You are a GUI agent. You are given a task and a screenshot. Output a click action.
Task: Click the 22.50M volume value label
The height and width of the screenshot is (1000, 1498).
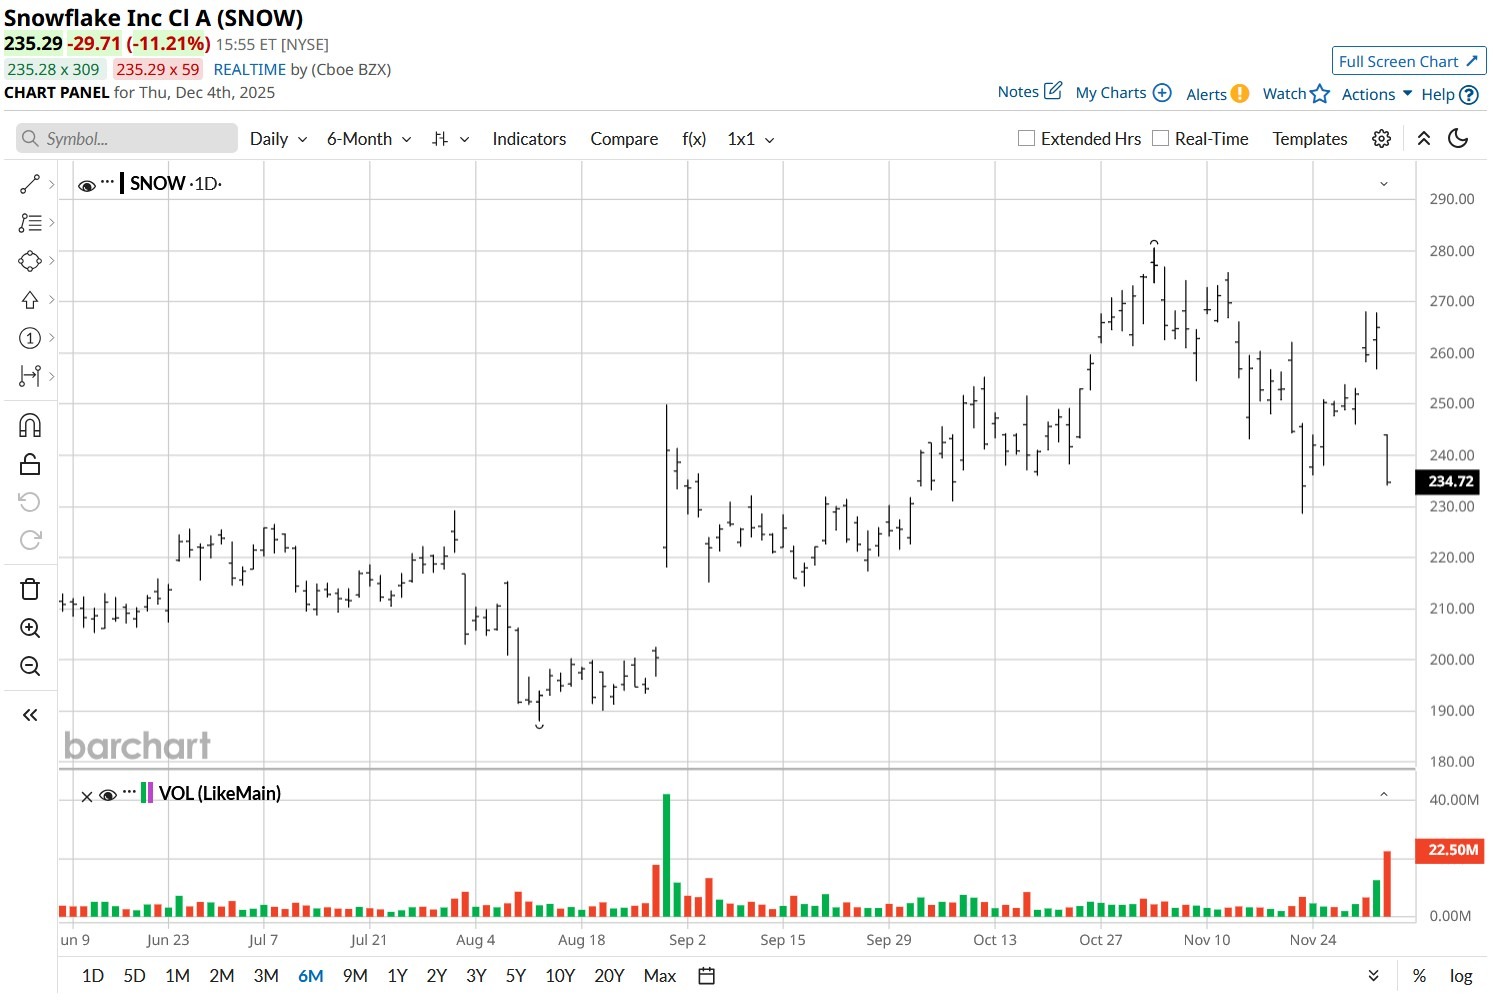1451,850
